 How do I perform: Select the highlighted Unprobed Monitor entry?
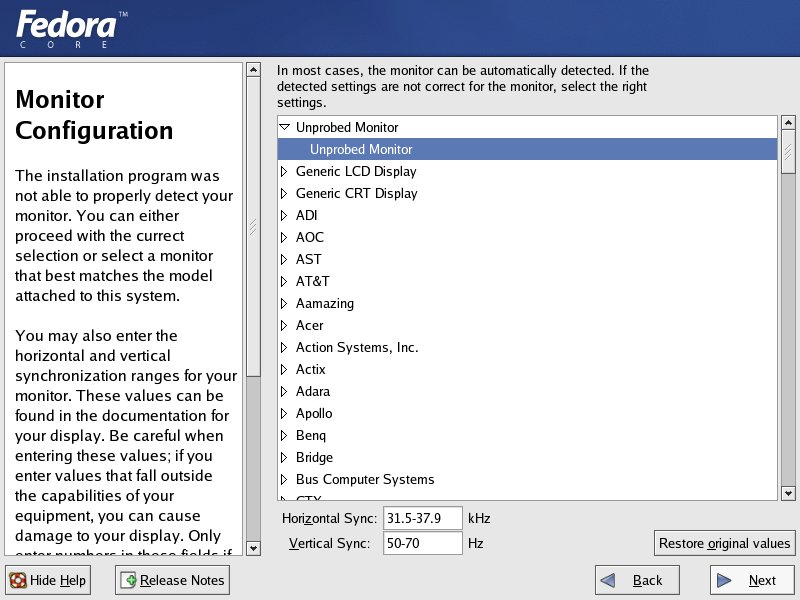[x=361, y=150]
